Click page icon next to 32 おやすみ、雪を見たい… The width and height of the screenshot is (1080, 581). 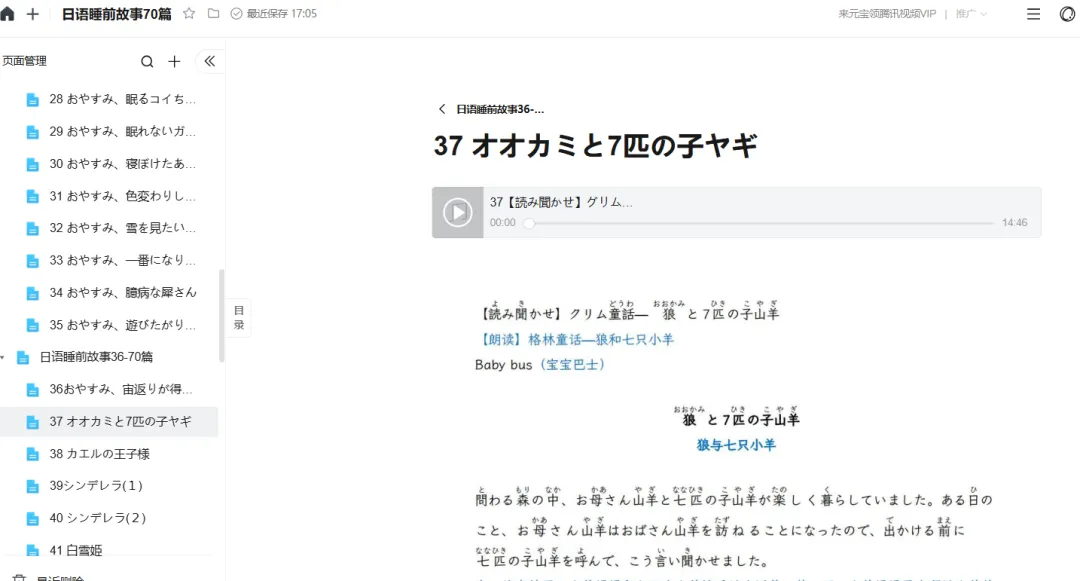(32, 229)
